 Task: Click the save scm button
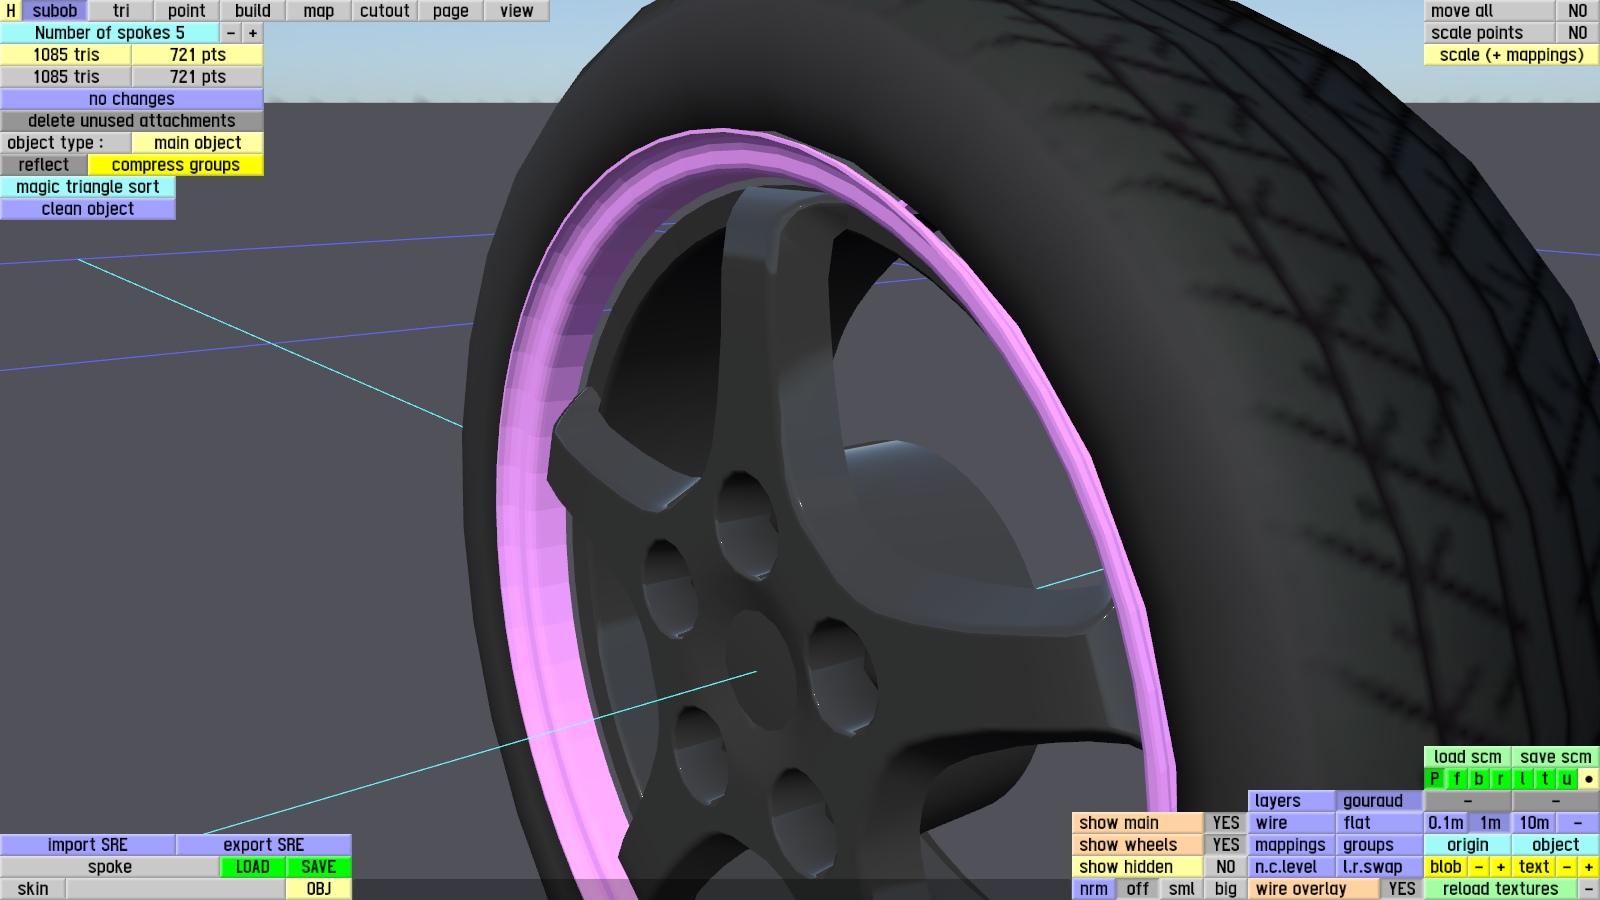(x=1556, y=757)
